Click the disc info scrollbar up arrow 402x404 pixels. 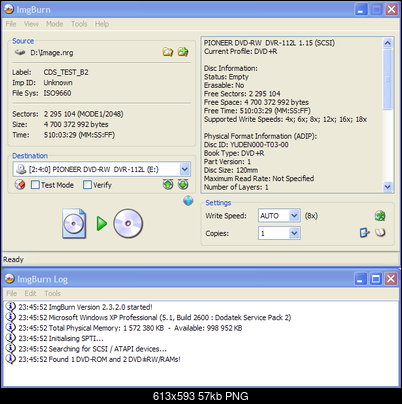[387, 43]
